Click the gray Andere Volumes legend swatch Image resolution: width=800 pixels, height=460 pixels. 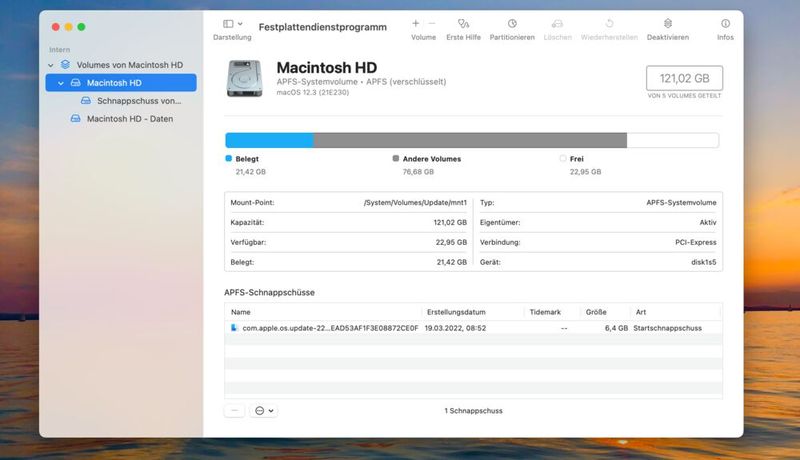(x=395, y=159)
